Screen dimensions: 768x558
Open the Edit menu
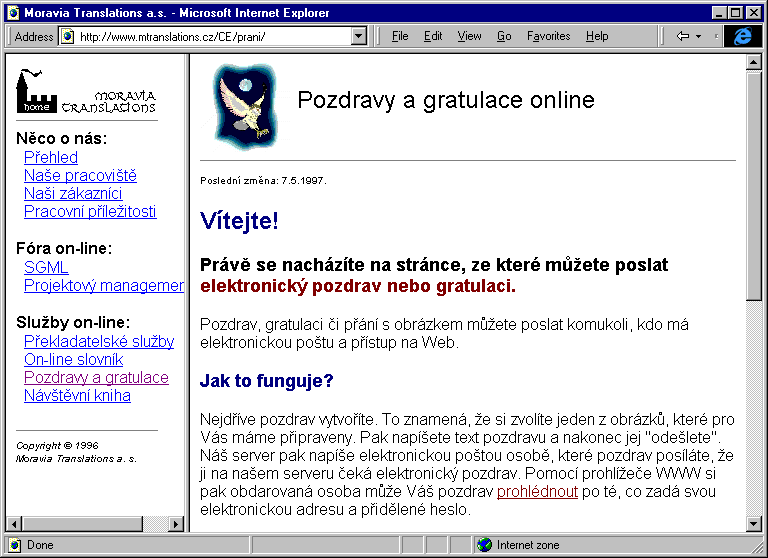433,36
